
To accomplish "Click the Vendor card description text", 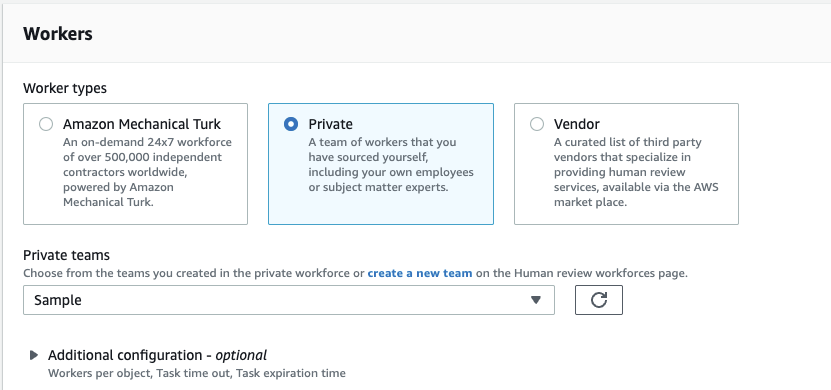I will point(636,172).
